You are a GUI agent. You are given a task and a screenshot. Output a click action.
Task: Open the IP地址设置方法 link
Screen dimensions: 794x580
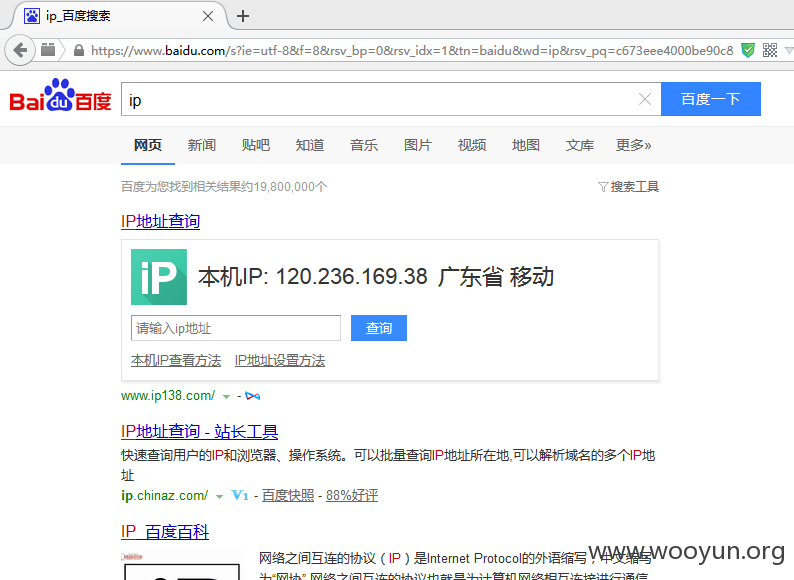point(280,361)
